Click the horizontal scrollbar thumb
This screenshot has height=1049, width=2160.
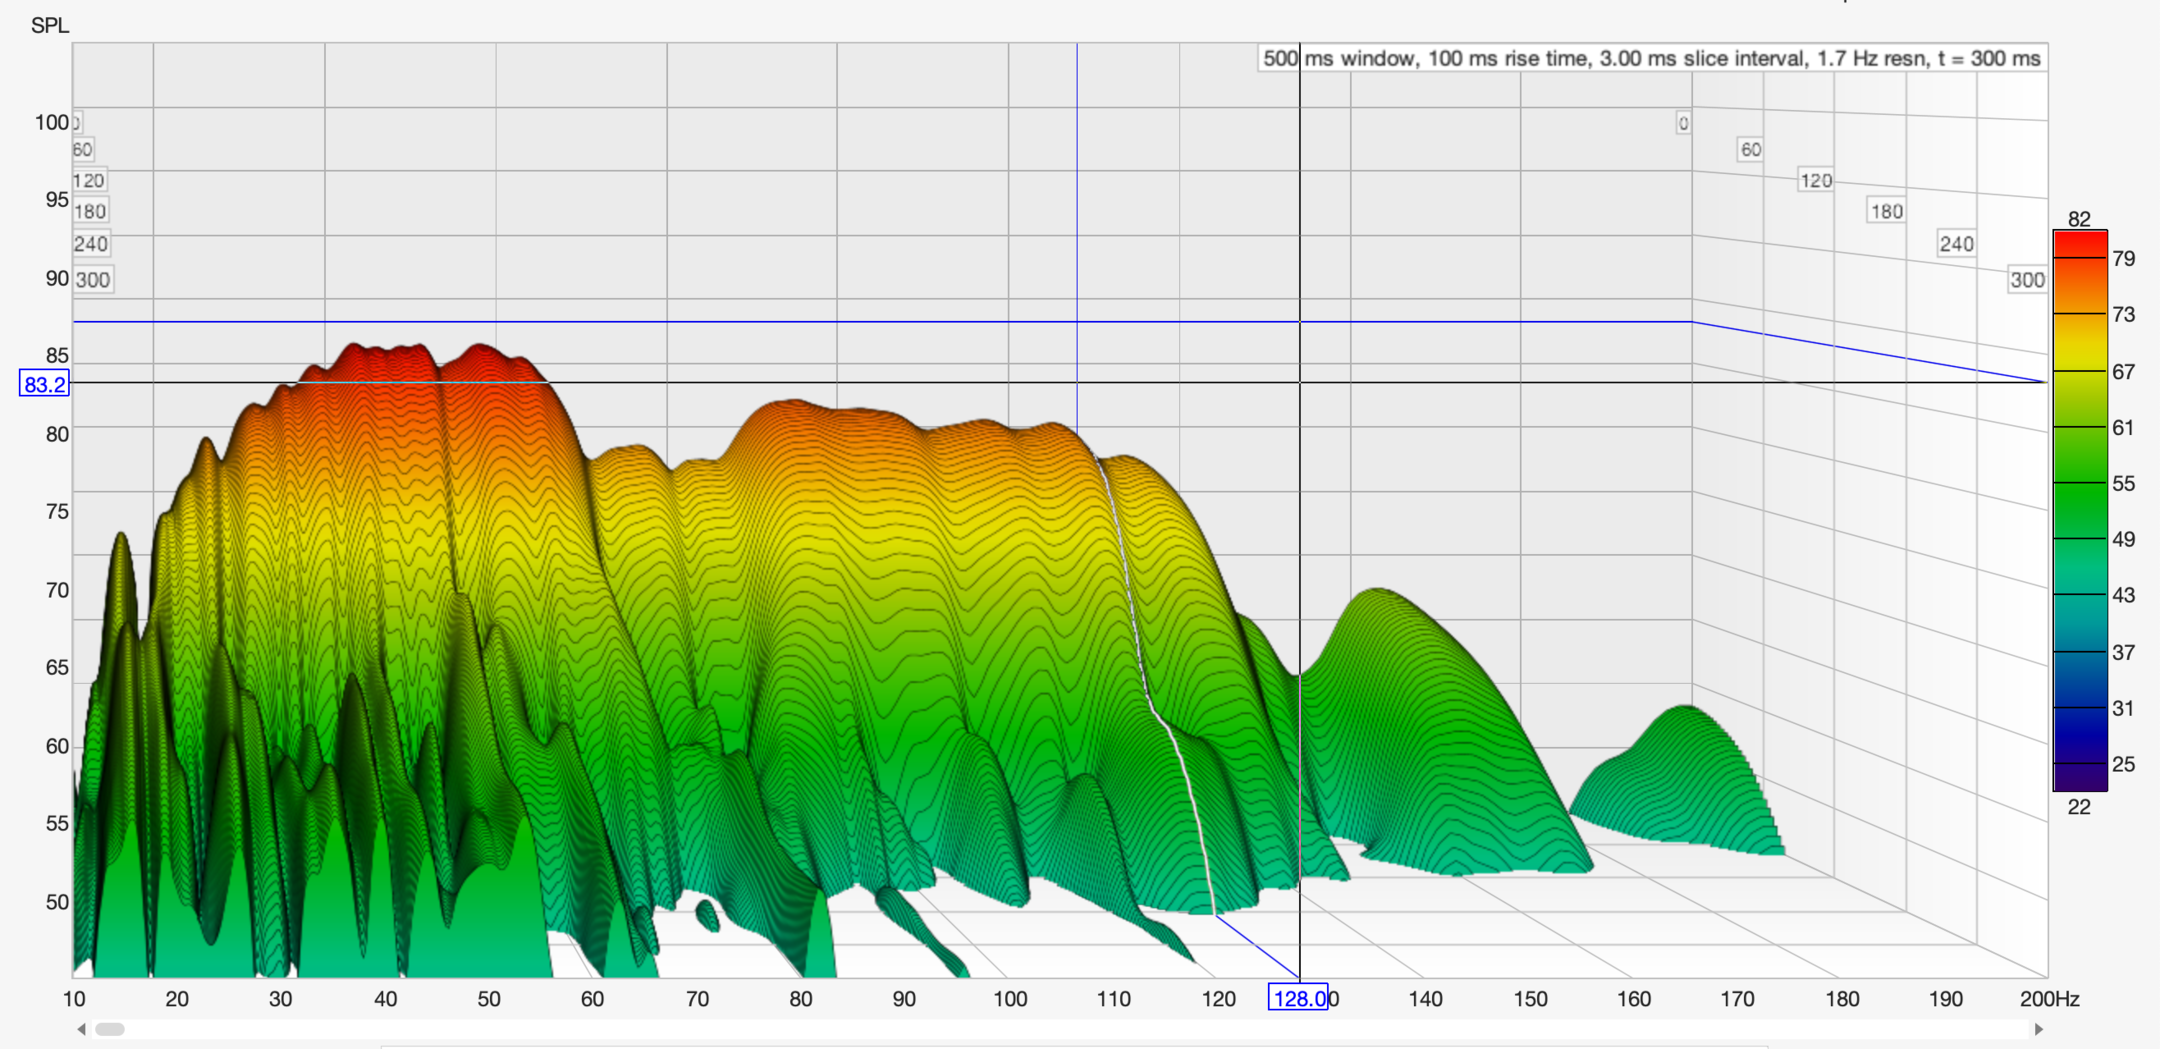[x=110, y=1029]
